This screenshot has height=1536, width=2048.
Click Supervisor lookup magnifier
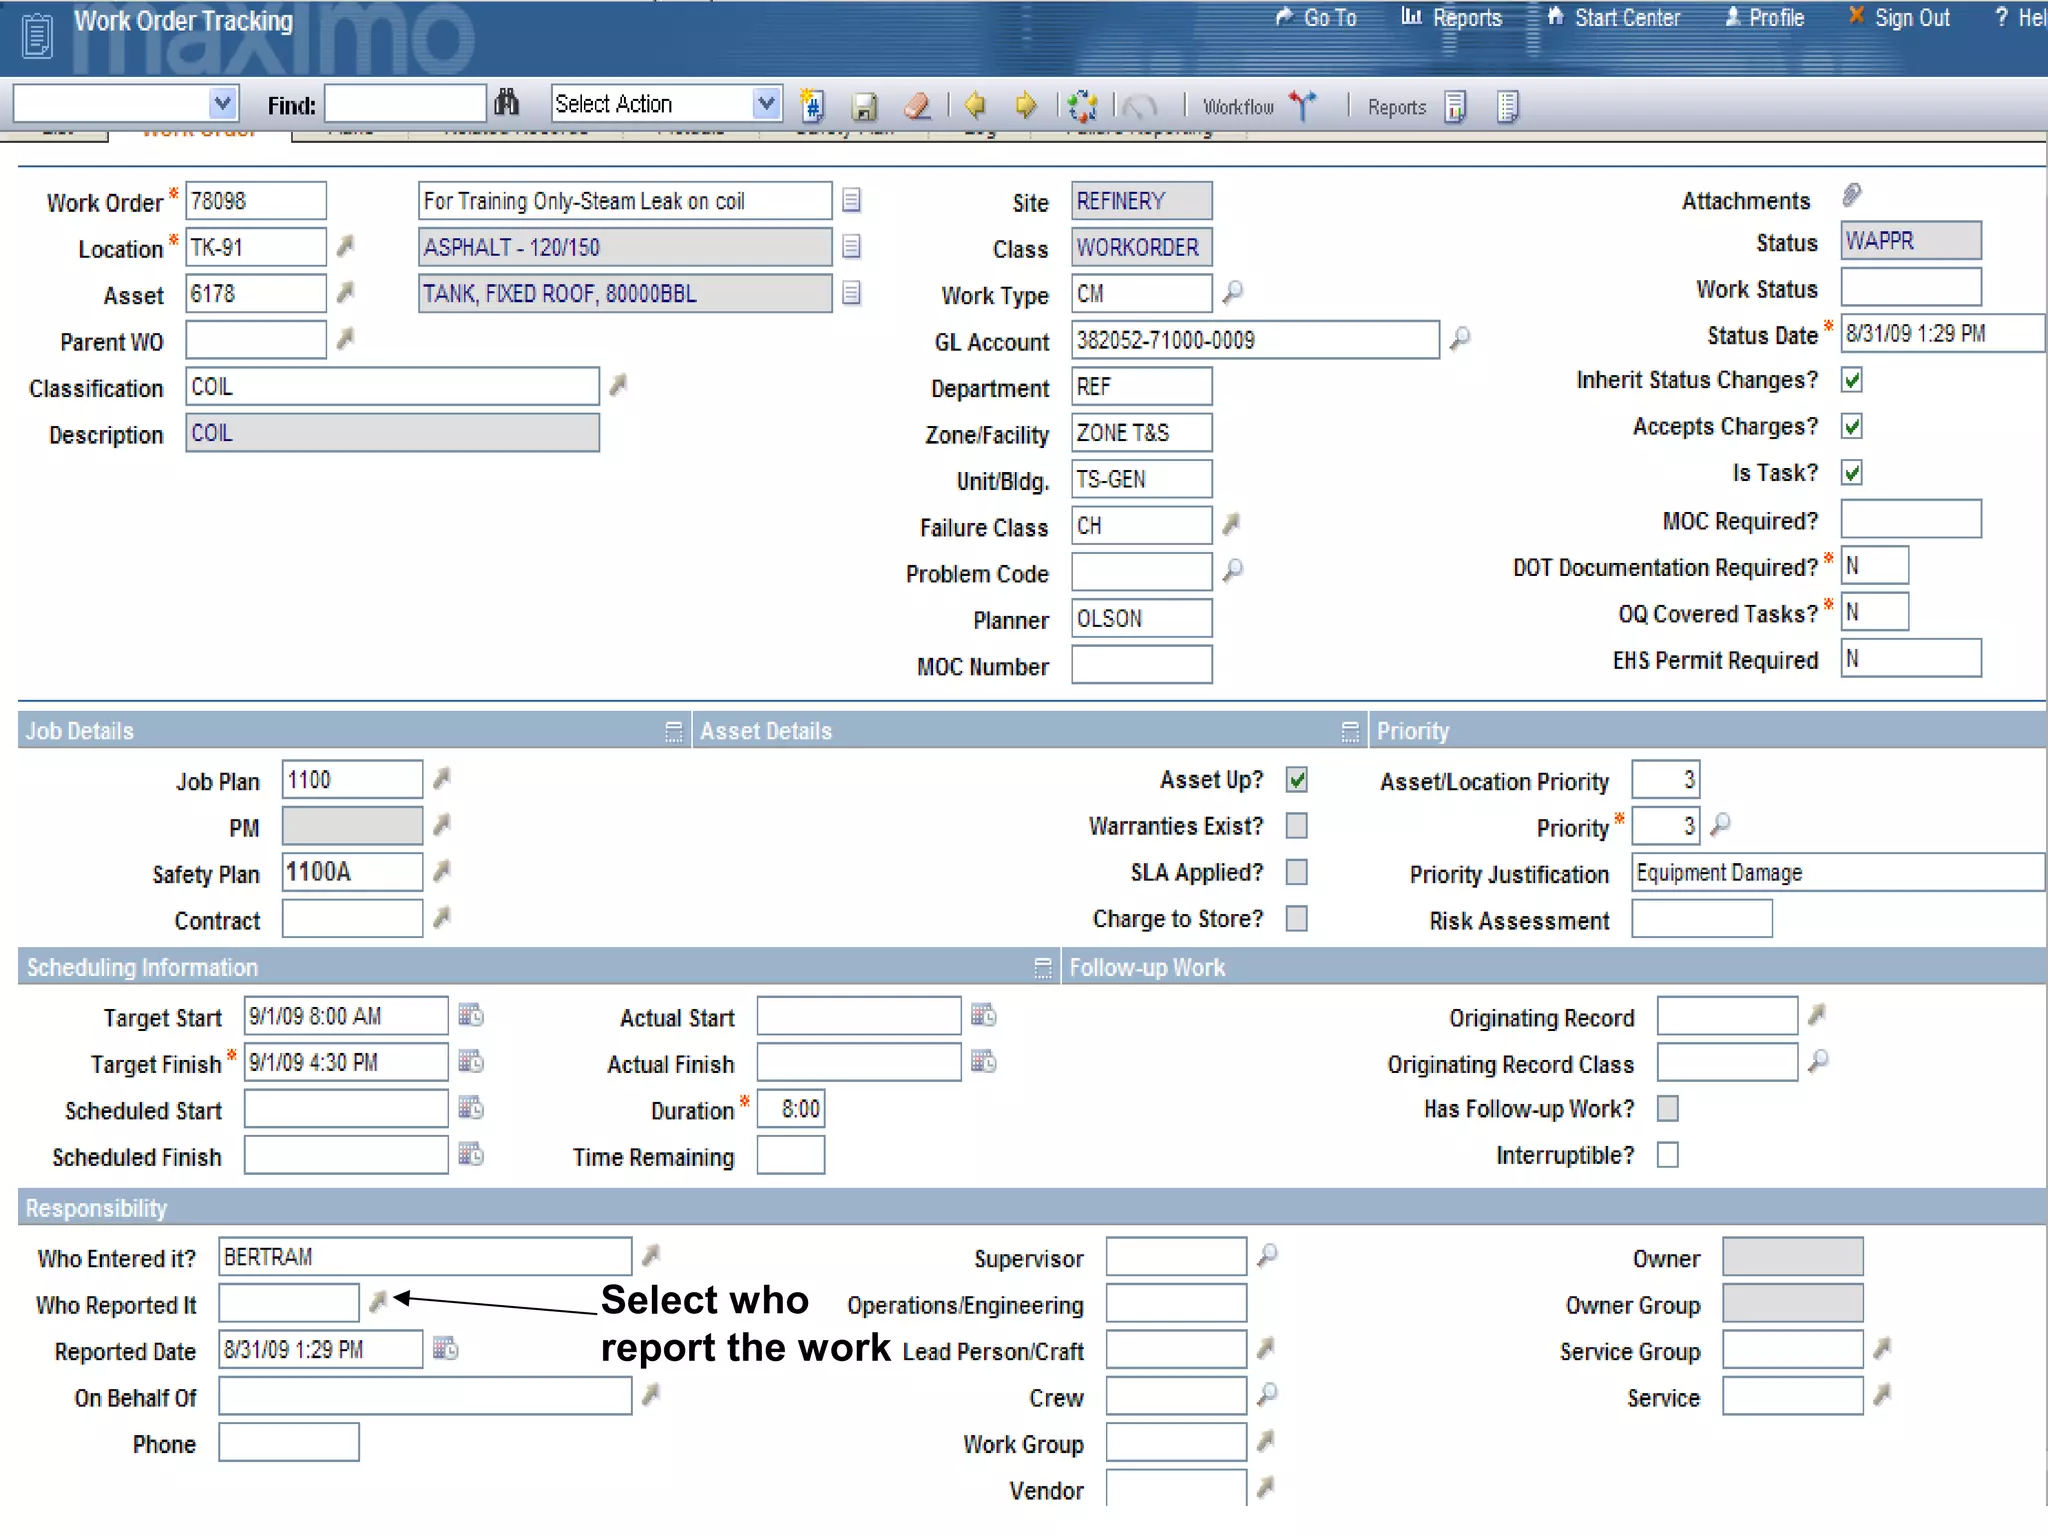click(1267, 1255)
